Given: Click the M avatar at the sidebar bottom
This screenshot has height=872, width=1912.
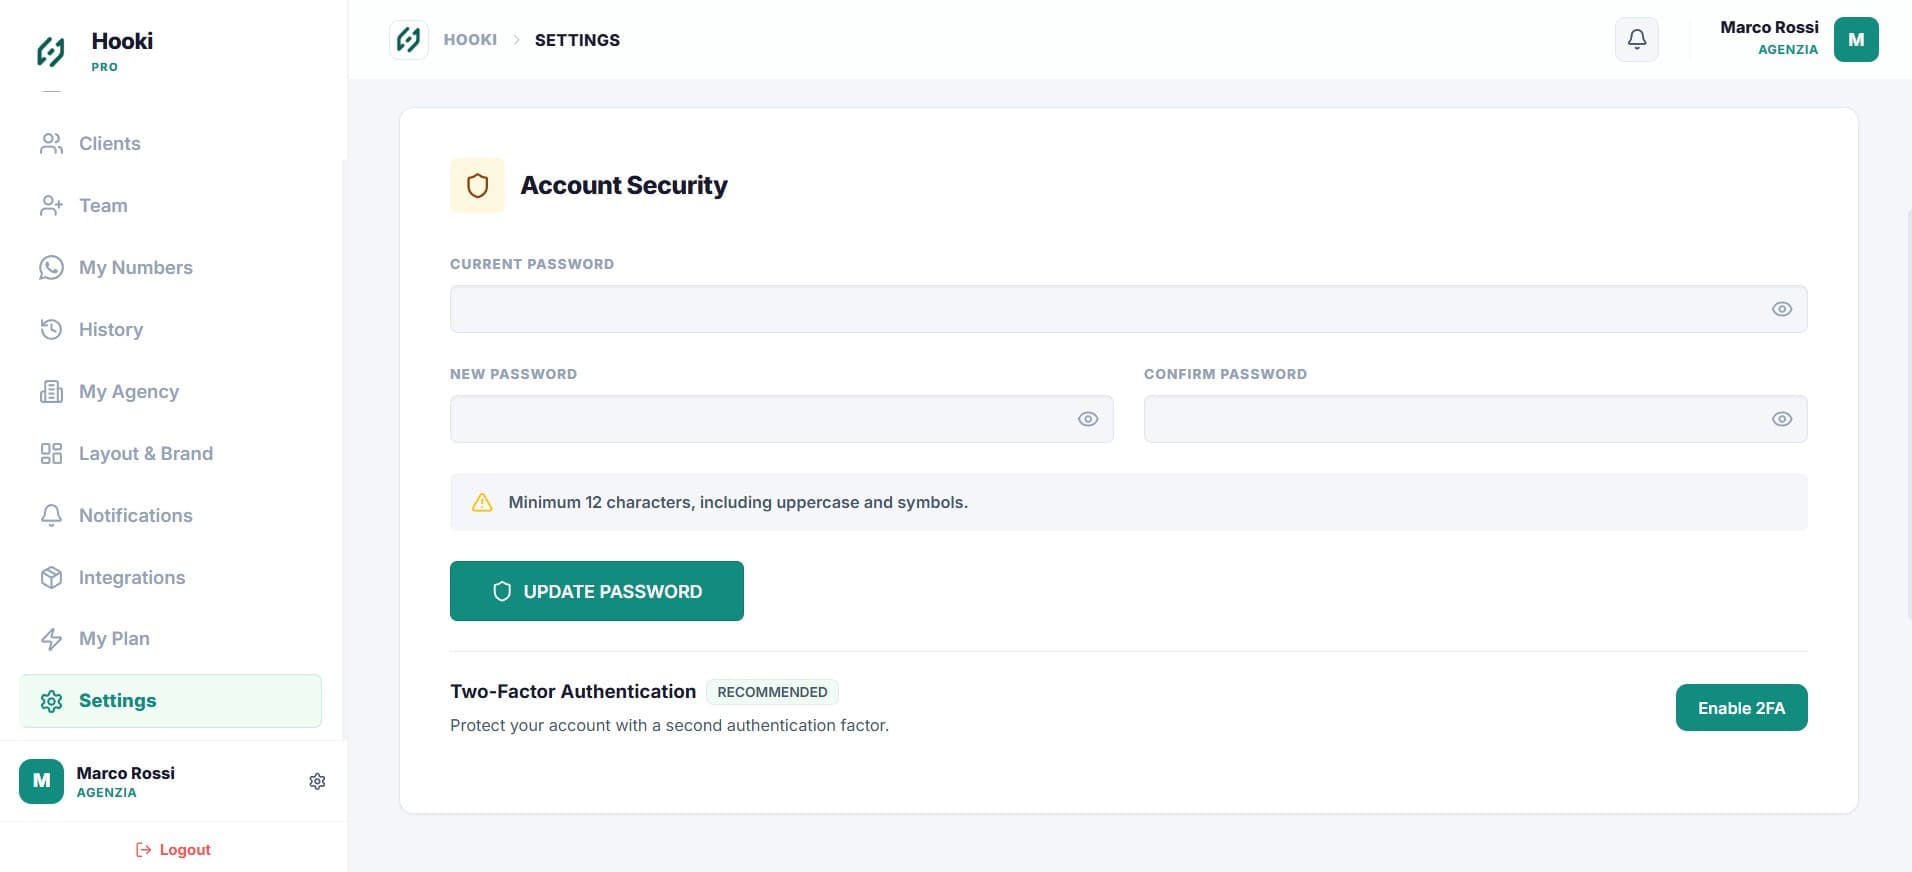Looking at the screenshot, I should click(41, 781).
